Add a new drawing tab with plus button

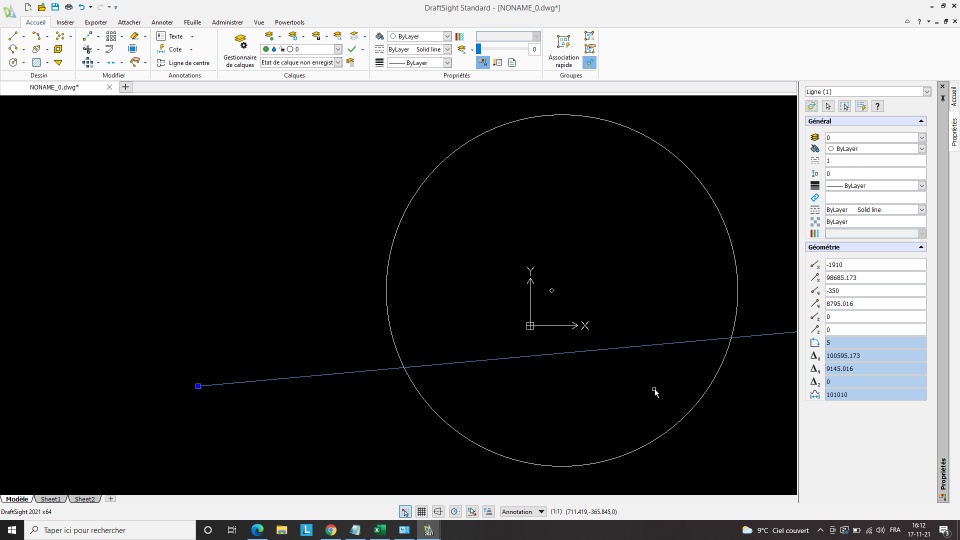pyautogui.click(x=126, y=87)
